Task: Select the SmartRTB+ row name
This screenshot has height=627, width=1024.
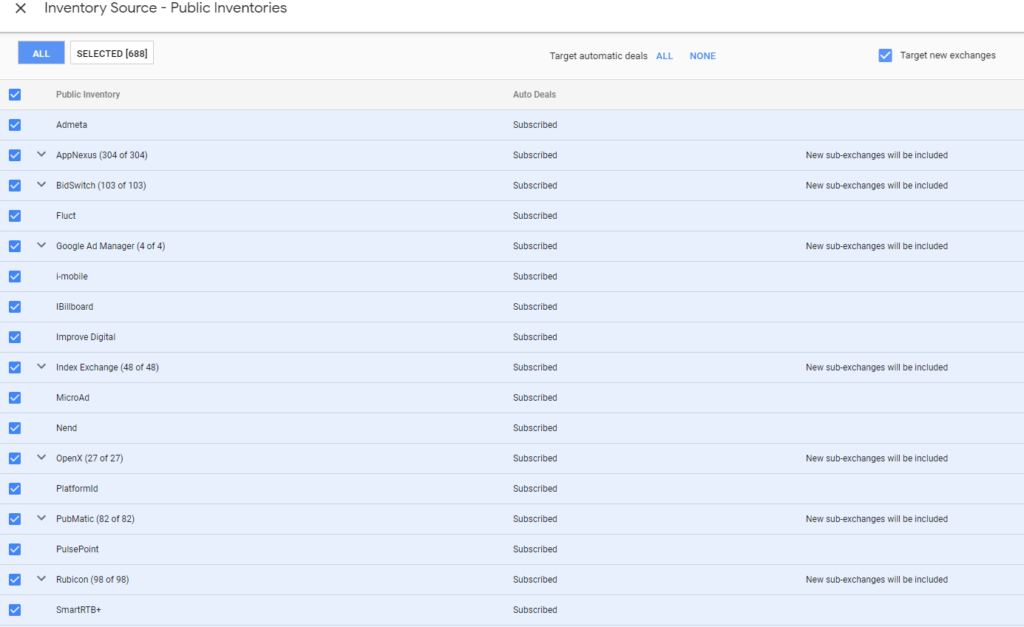Action: [x=78, y=610]
